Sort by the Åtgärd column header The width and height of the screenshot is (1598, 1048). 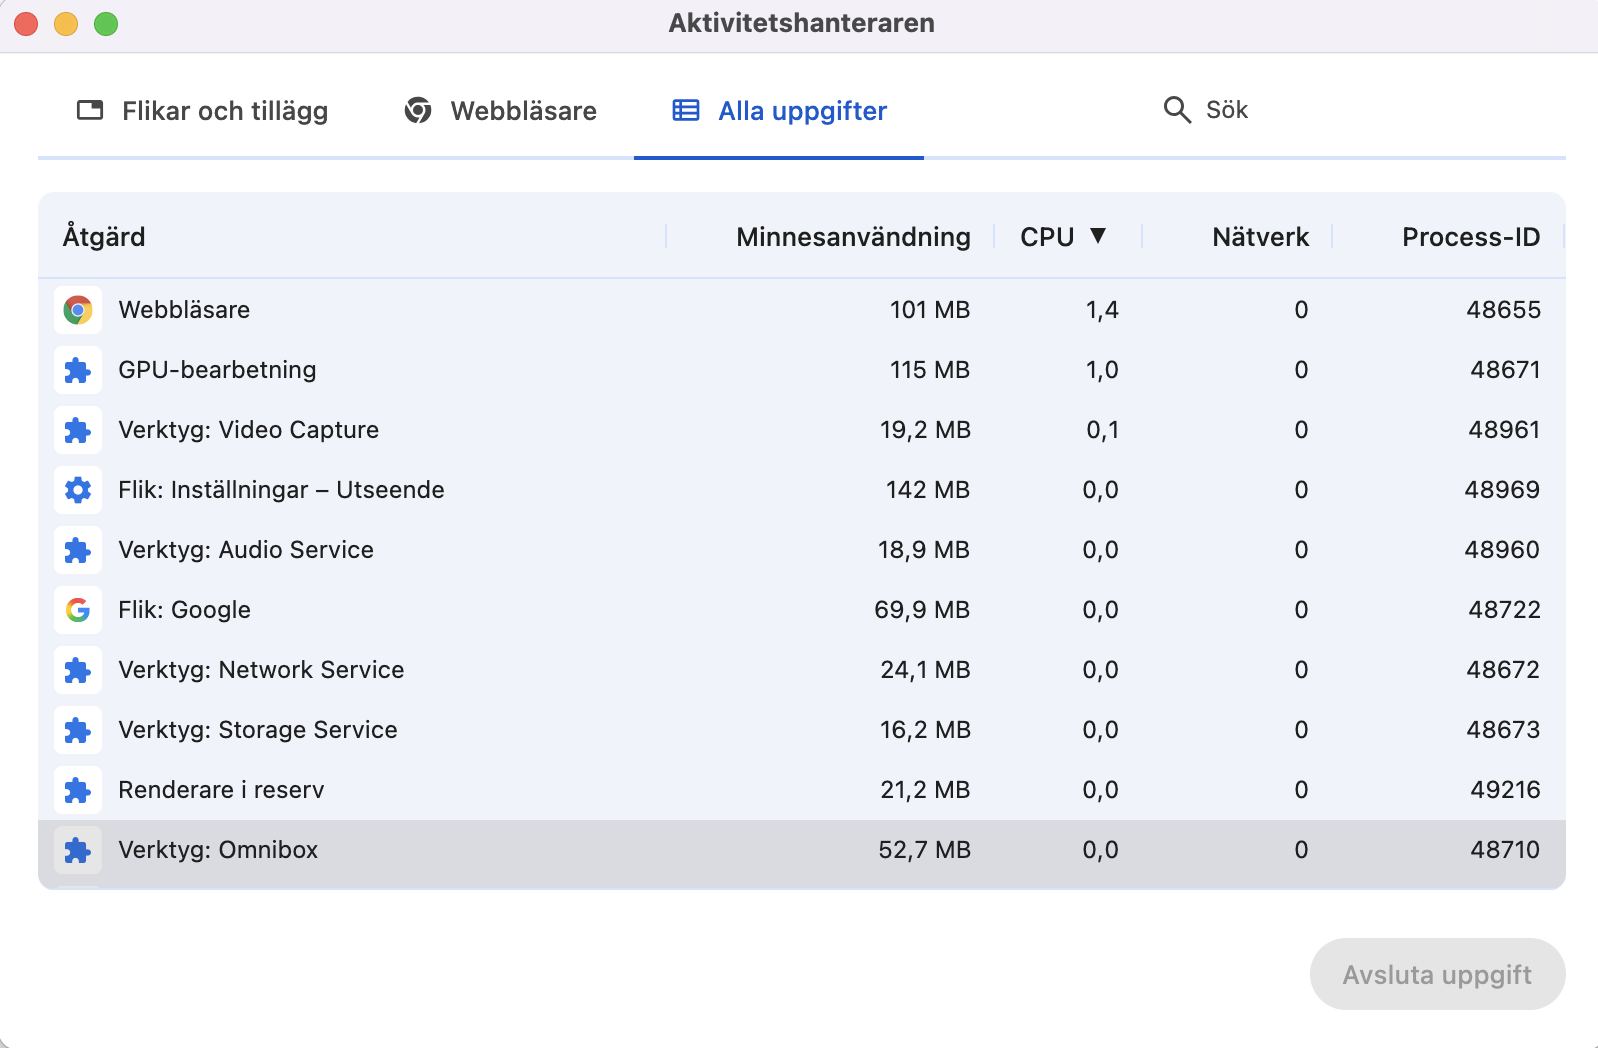click(104, 237)
